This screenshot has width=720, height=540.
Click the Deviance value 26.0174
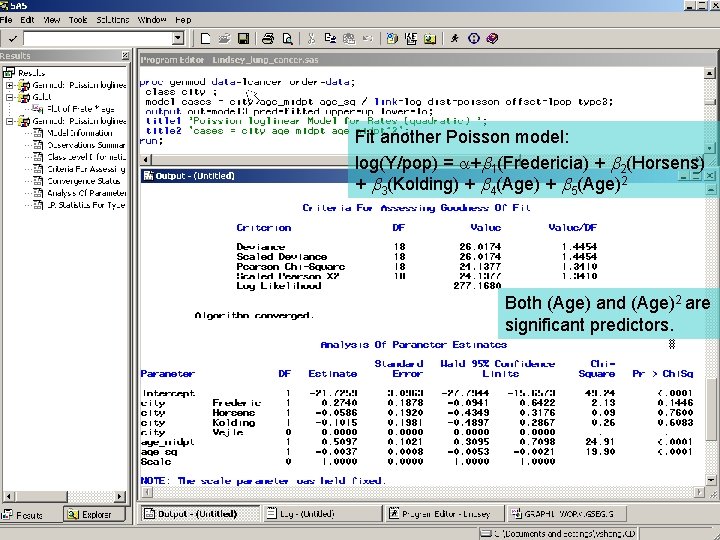(x=480, y=247)
